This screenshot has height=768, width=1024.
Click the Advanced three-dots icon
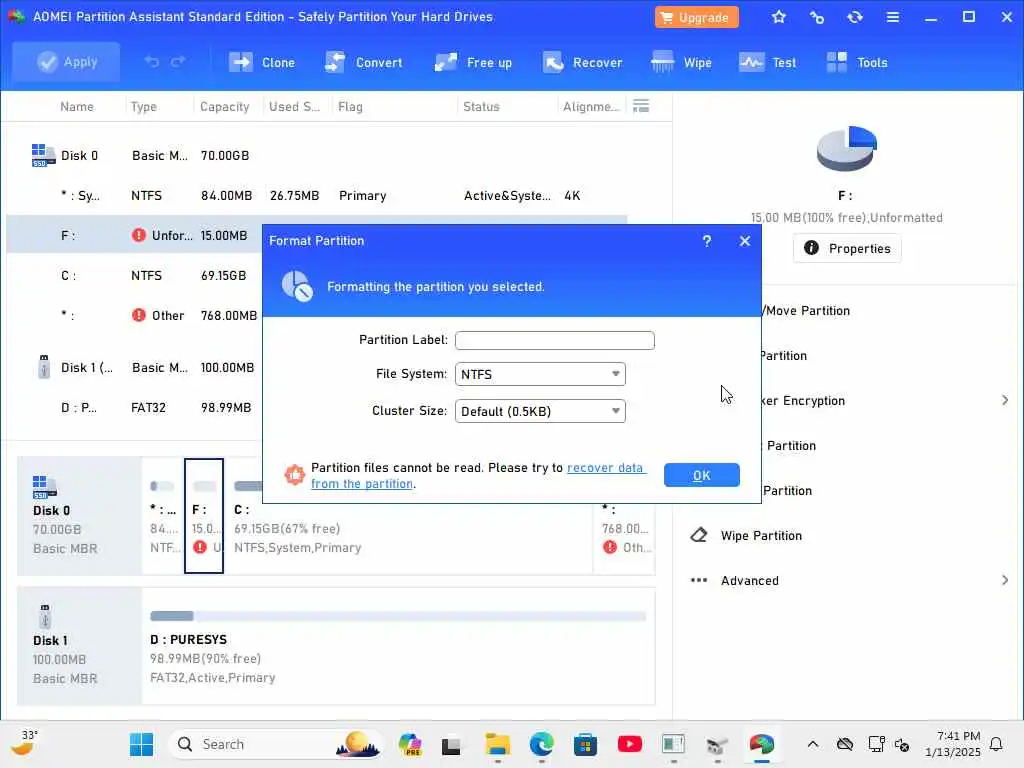[699, 580]
